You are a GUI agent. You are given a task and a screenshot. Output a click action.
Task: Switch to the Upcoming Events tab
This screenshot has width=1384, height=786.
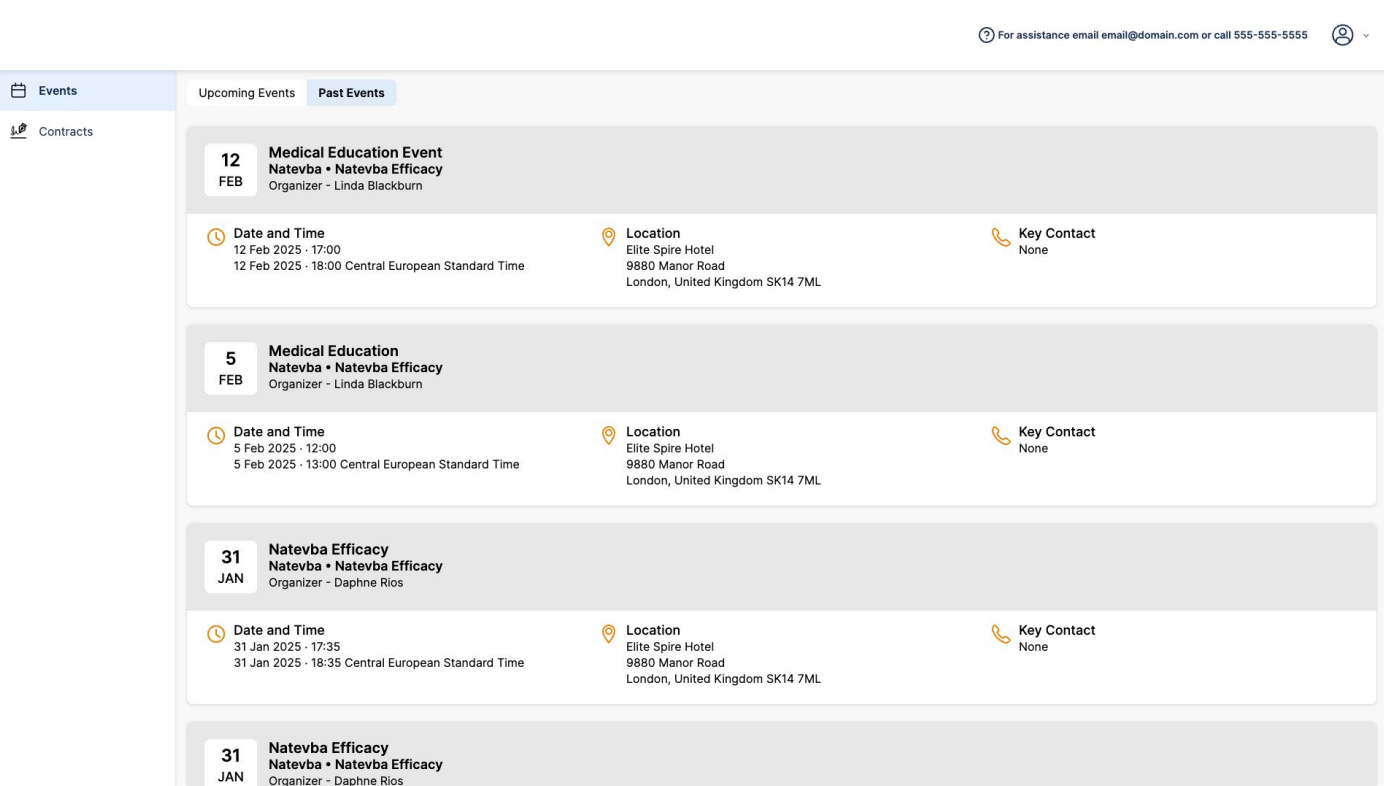tap(246, 93)
